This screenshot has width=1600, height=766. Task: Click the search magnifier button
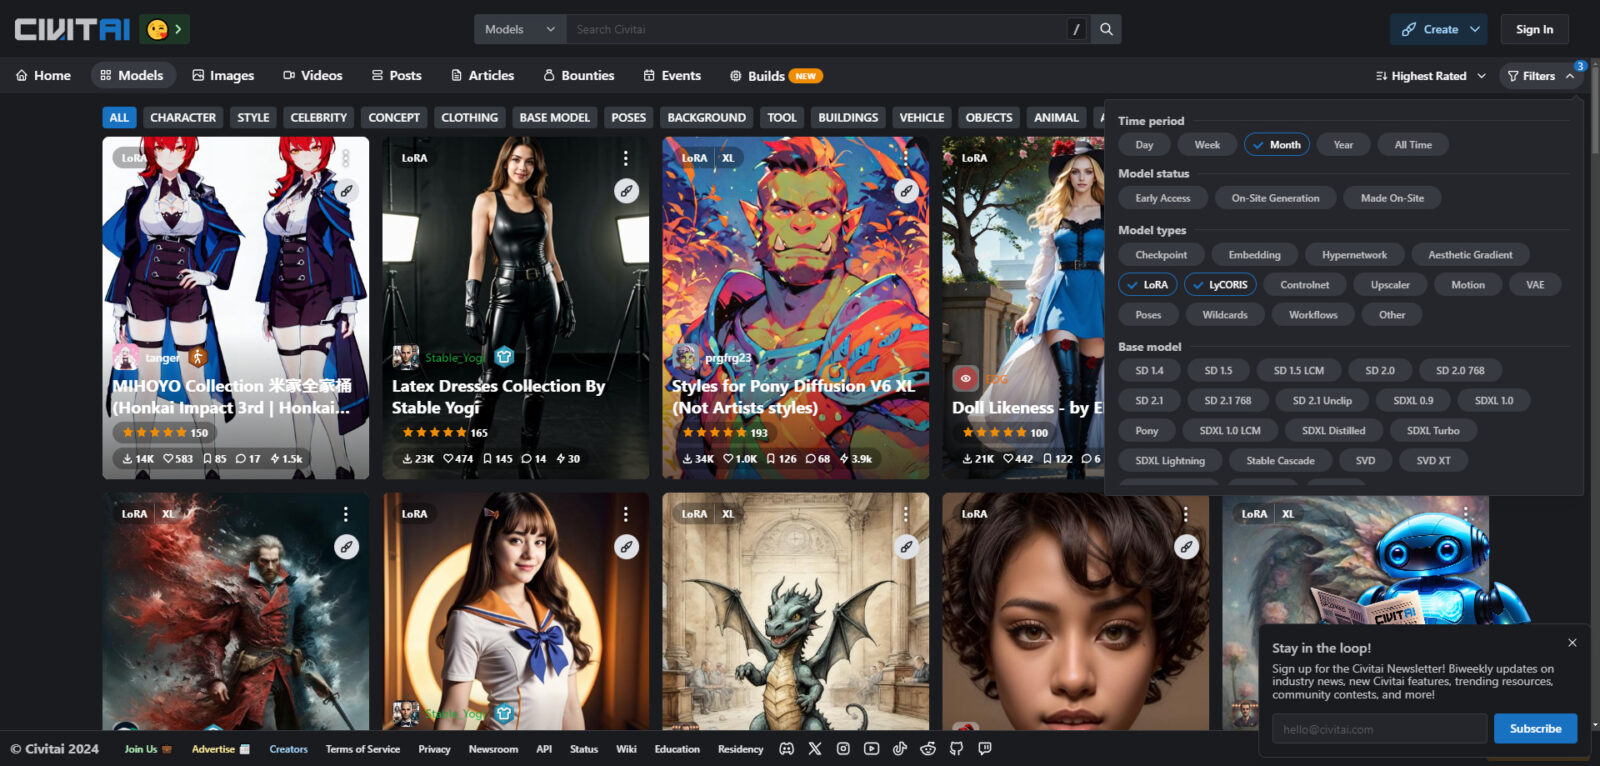point(1106,29)
